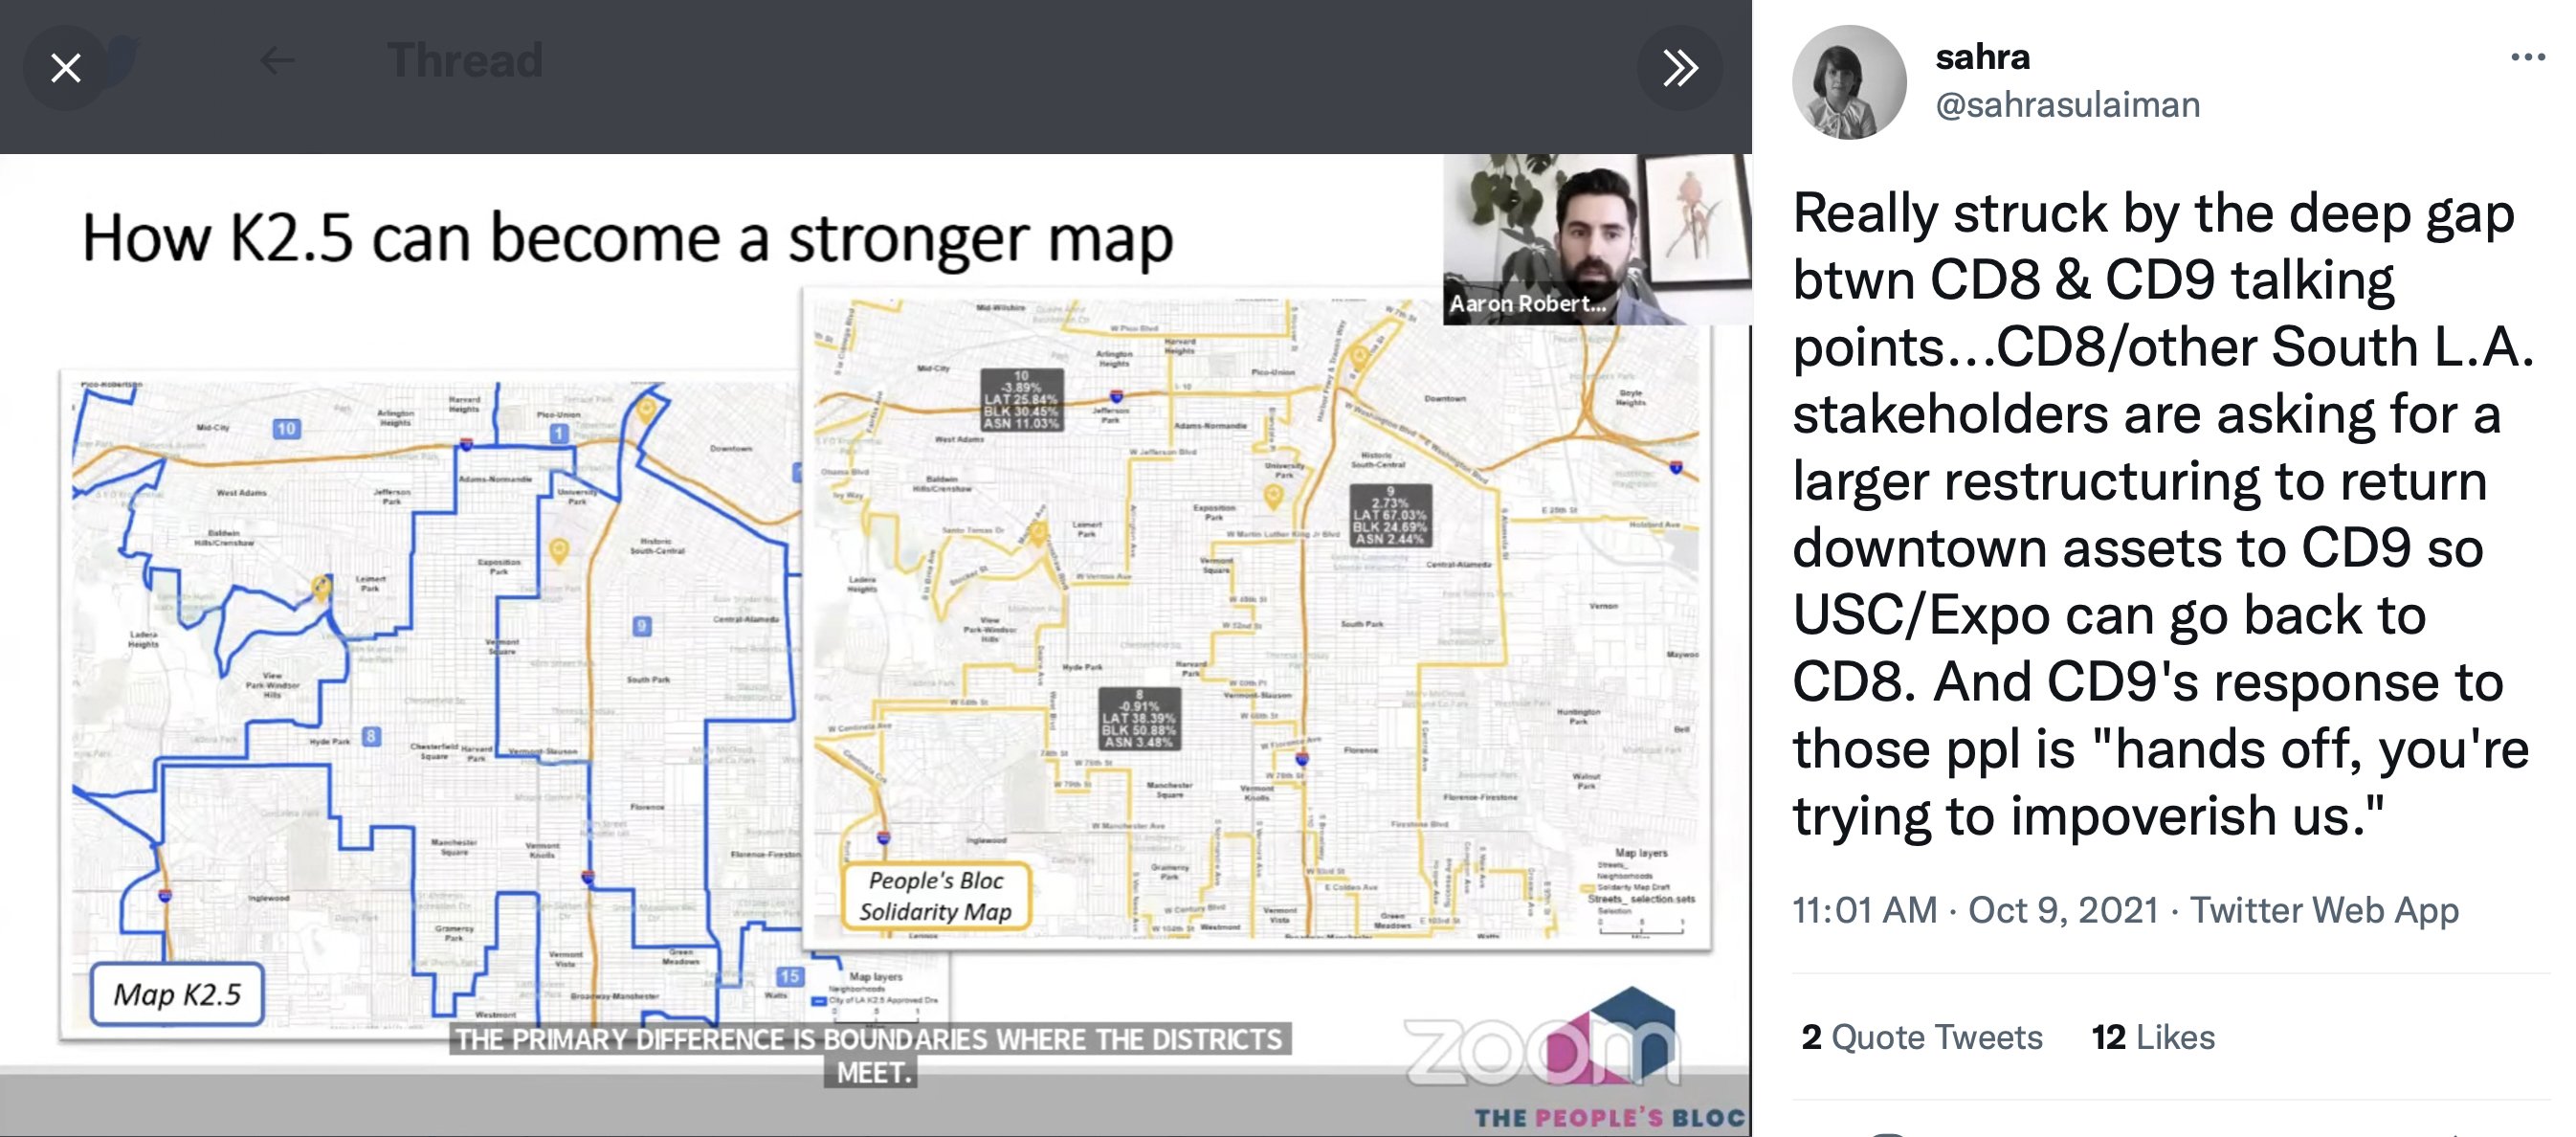Click the sahra display name

pos(1982,57)
